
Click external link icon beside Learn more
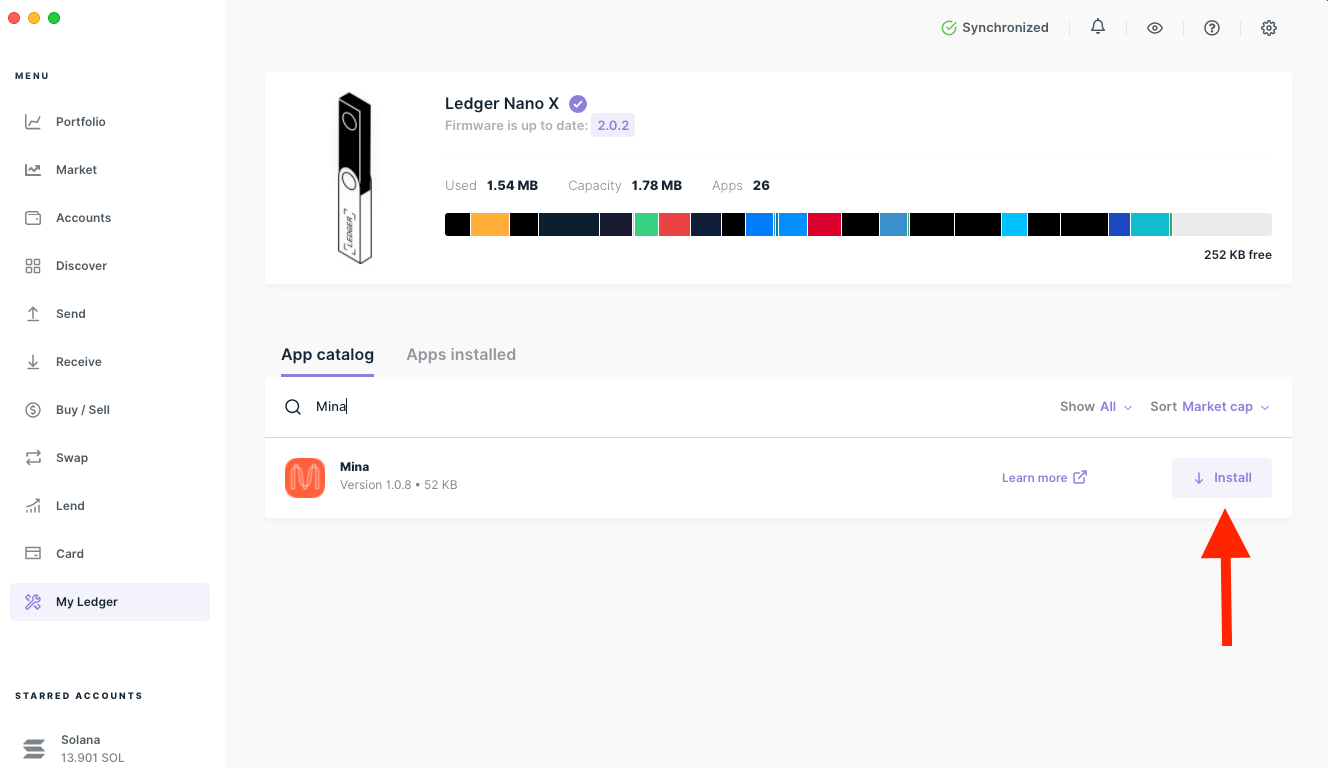pyautogui.click(x=1080, y=477)
